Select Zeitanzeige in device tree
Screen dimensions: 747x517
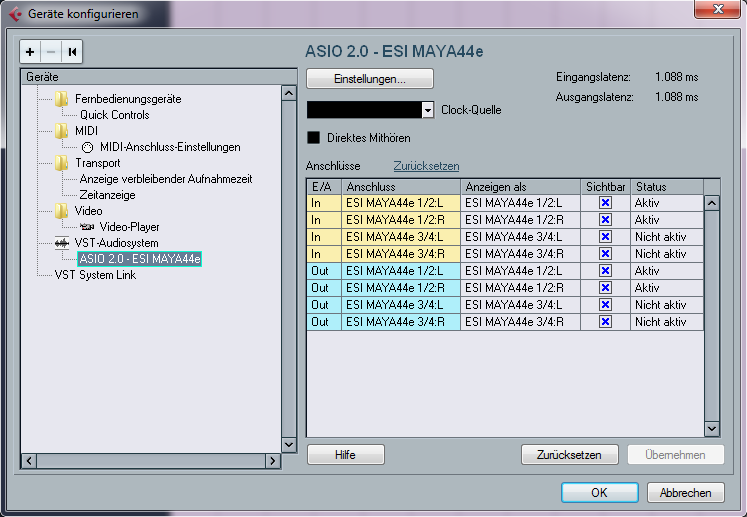(107, 195)
